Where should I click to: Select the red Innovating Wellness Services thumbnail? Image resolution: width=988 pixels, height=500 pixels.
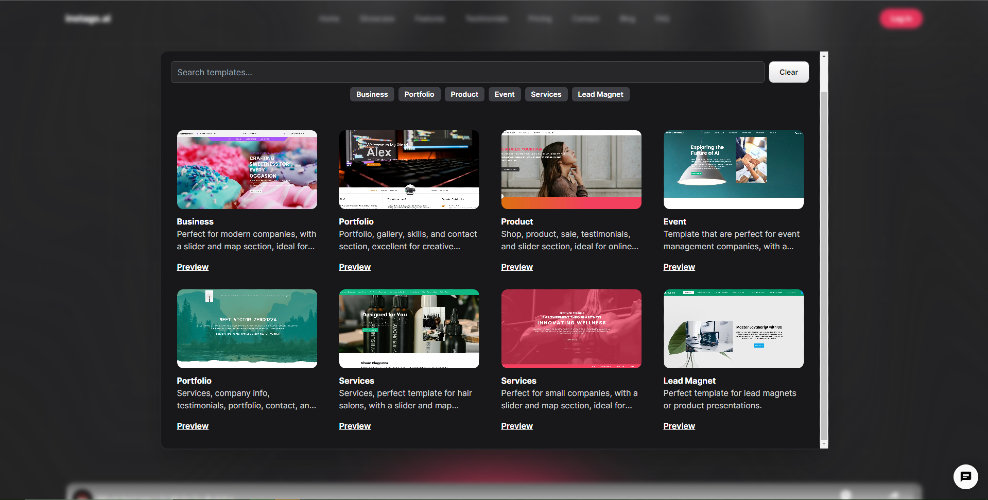coord(571,328)
